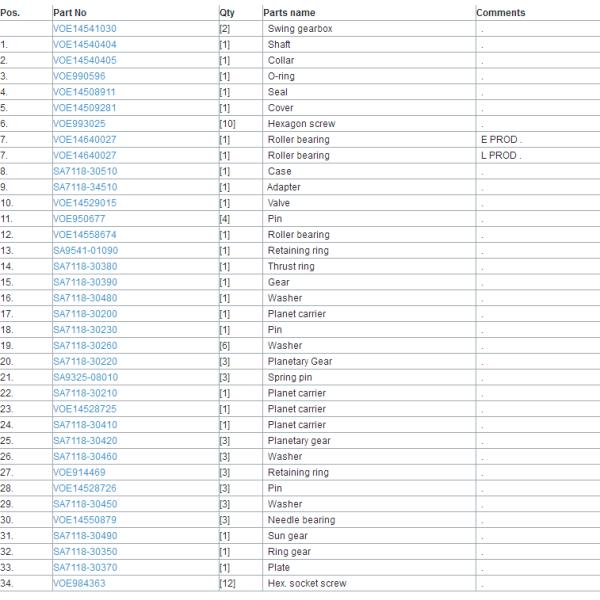The height and width of the screenshot is (600, 600).
Task: Click the VOE14540404 Shaft part number
Action: click(x=84, y=45)
